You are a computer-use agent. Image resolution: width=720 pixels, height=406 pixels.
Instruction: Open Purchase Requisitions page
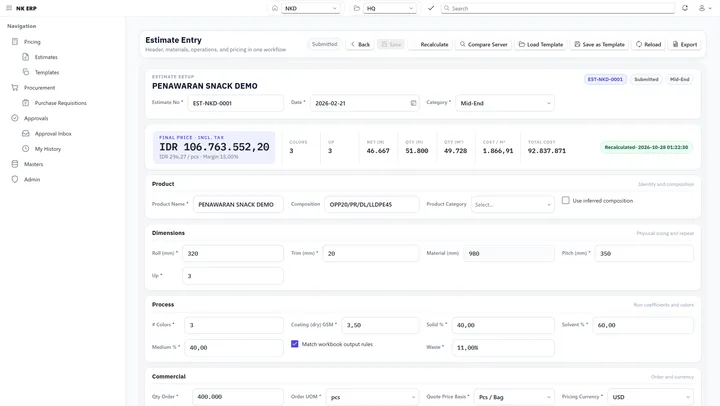click(61, 103)
